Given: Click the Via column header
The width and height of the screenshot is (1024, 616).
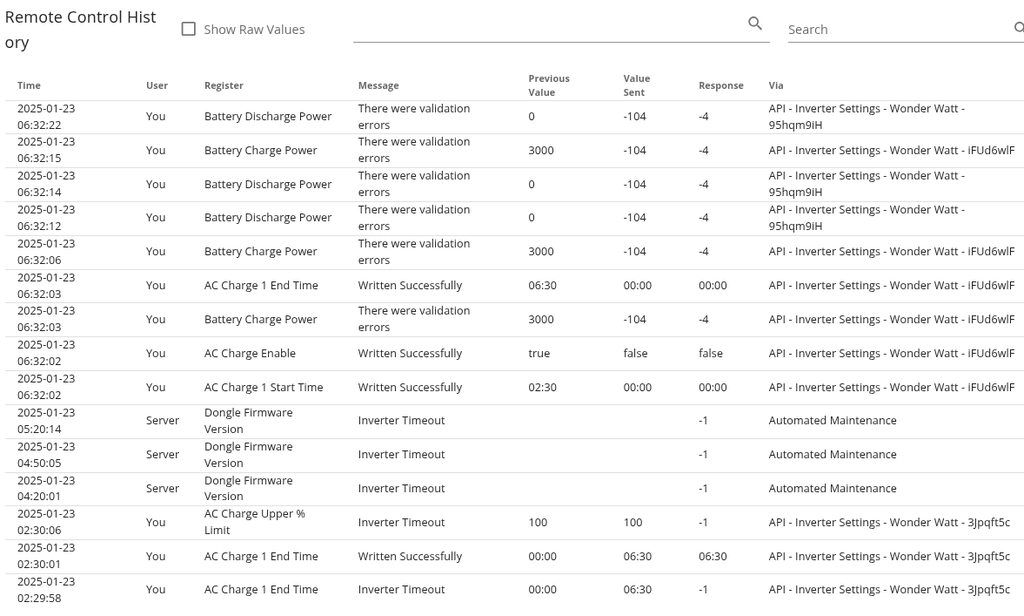Looking at the screenshot, I should (776, 86).
